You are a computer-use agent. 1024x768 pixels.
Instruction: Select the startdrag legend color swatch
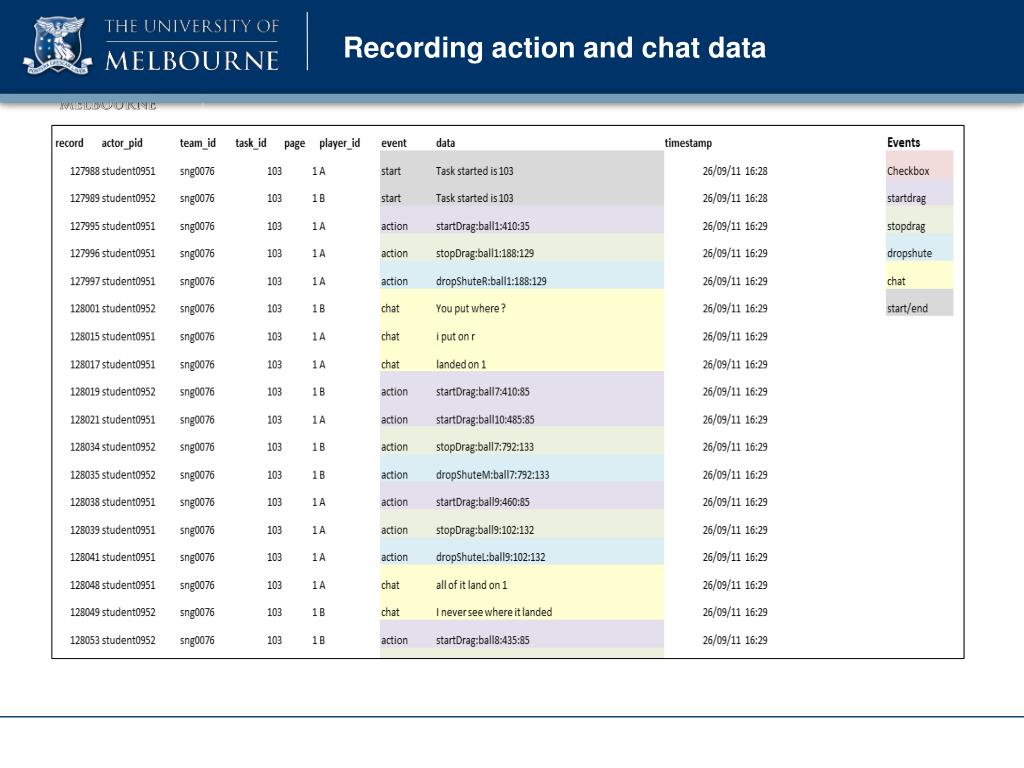920,193
